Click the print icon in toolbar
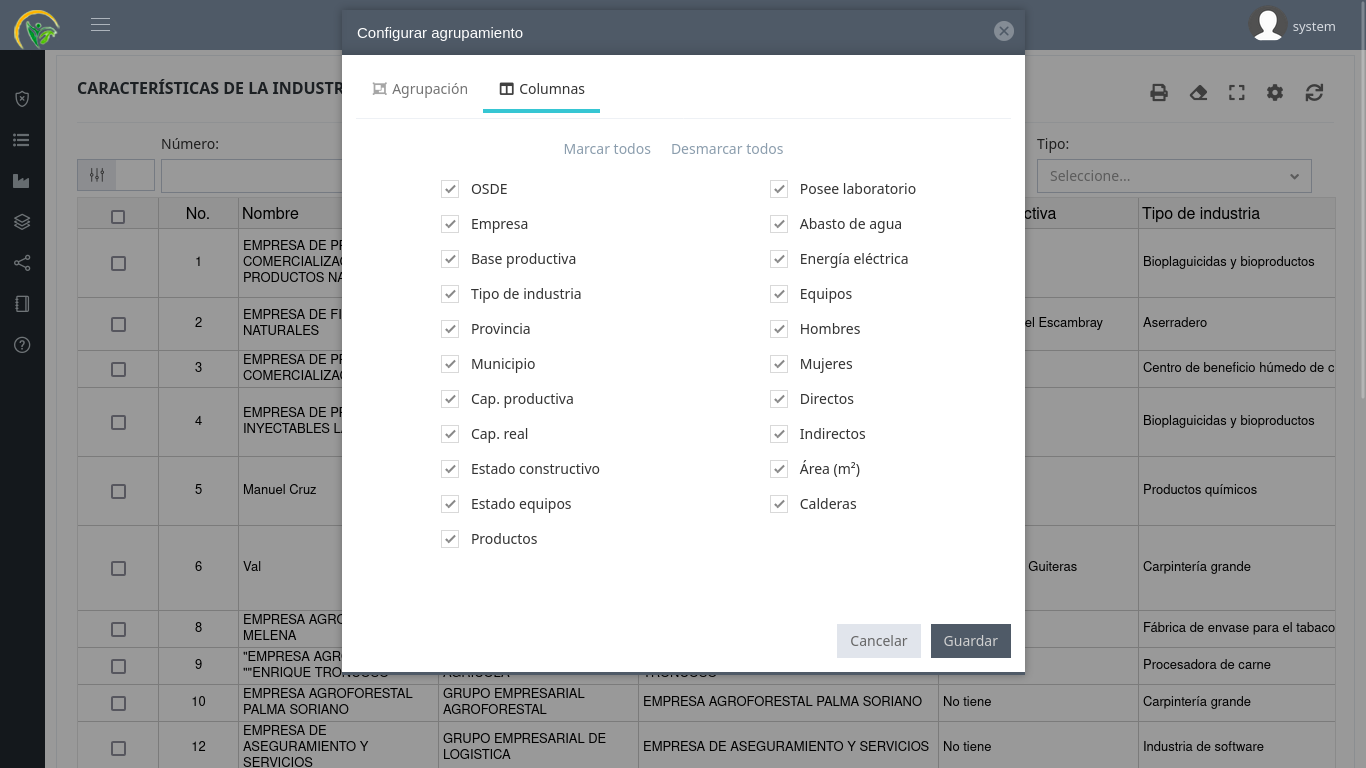 1159,93
